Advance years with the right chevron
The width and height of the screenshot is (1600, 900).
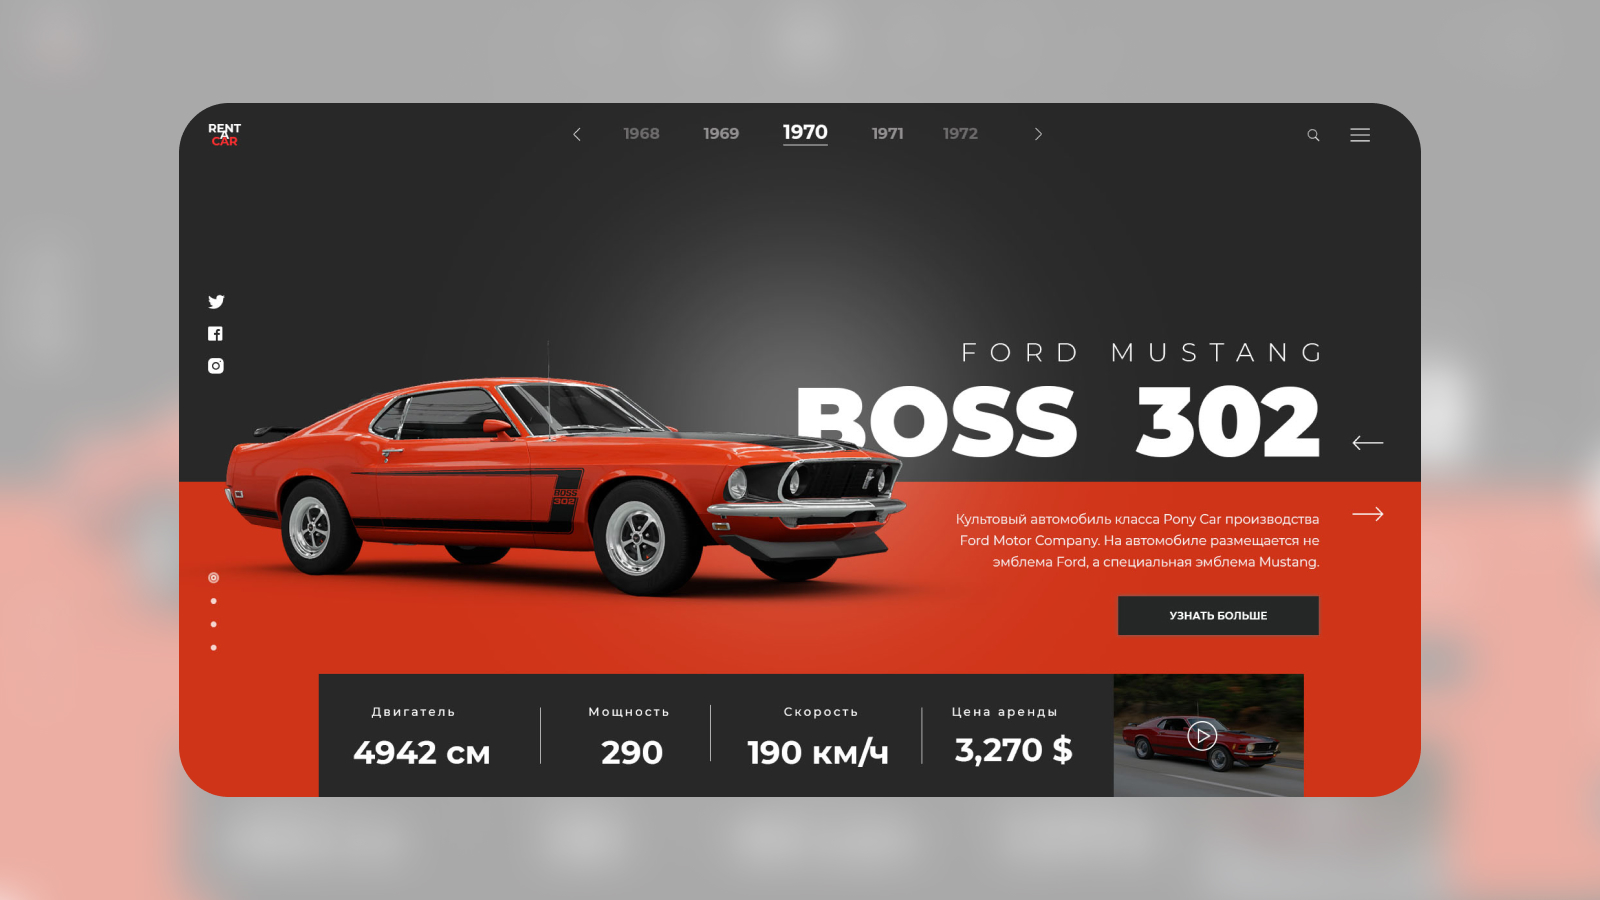click(1038, 134)
